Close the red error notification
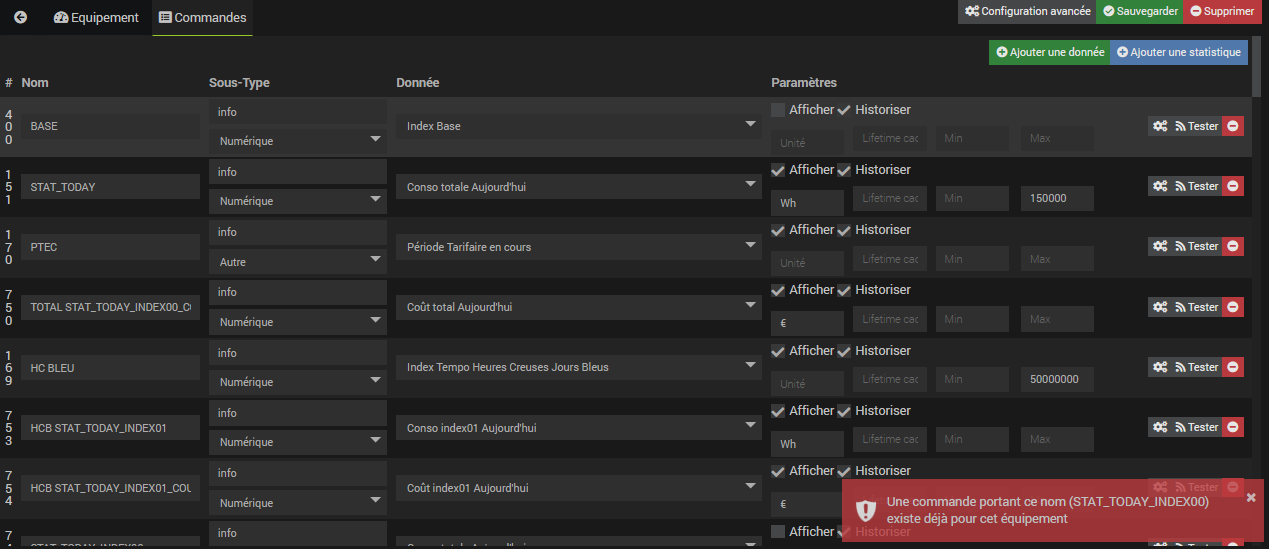The width and height of the screenshot is (1269, 549). point(1250,497)
